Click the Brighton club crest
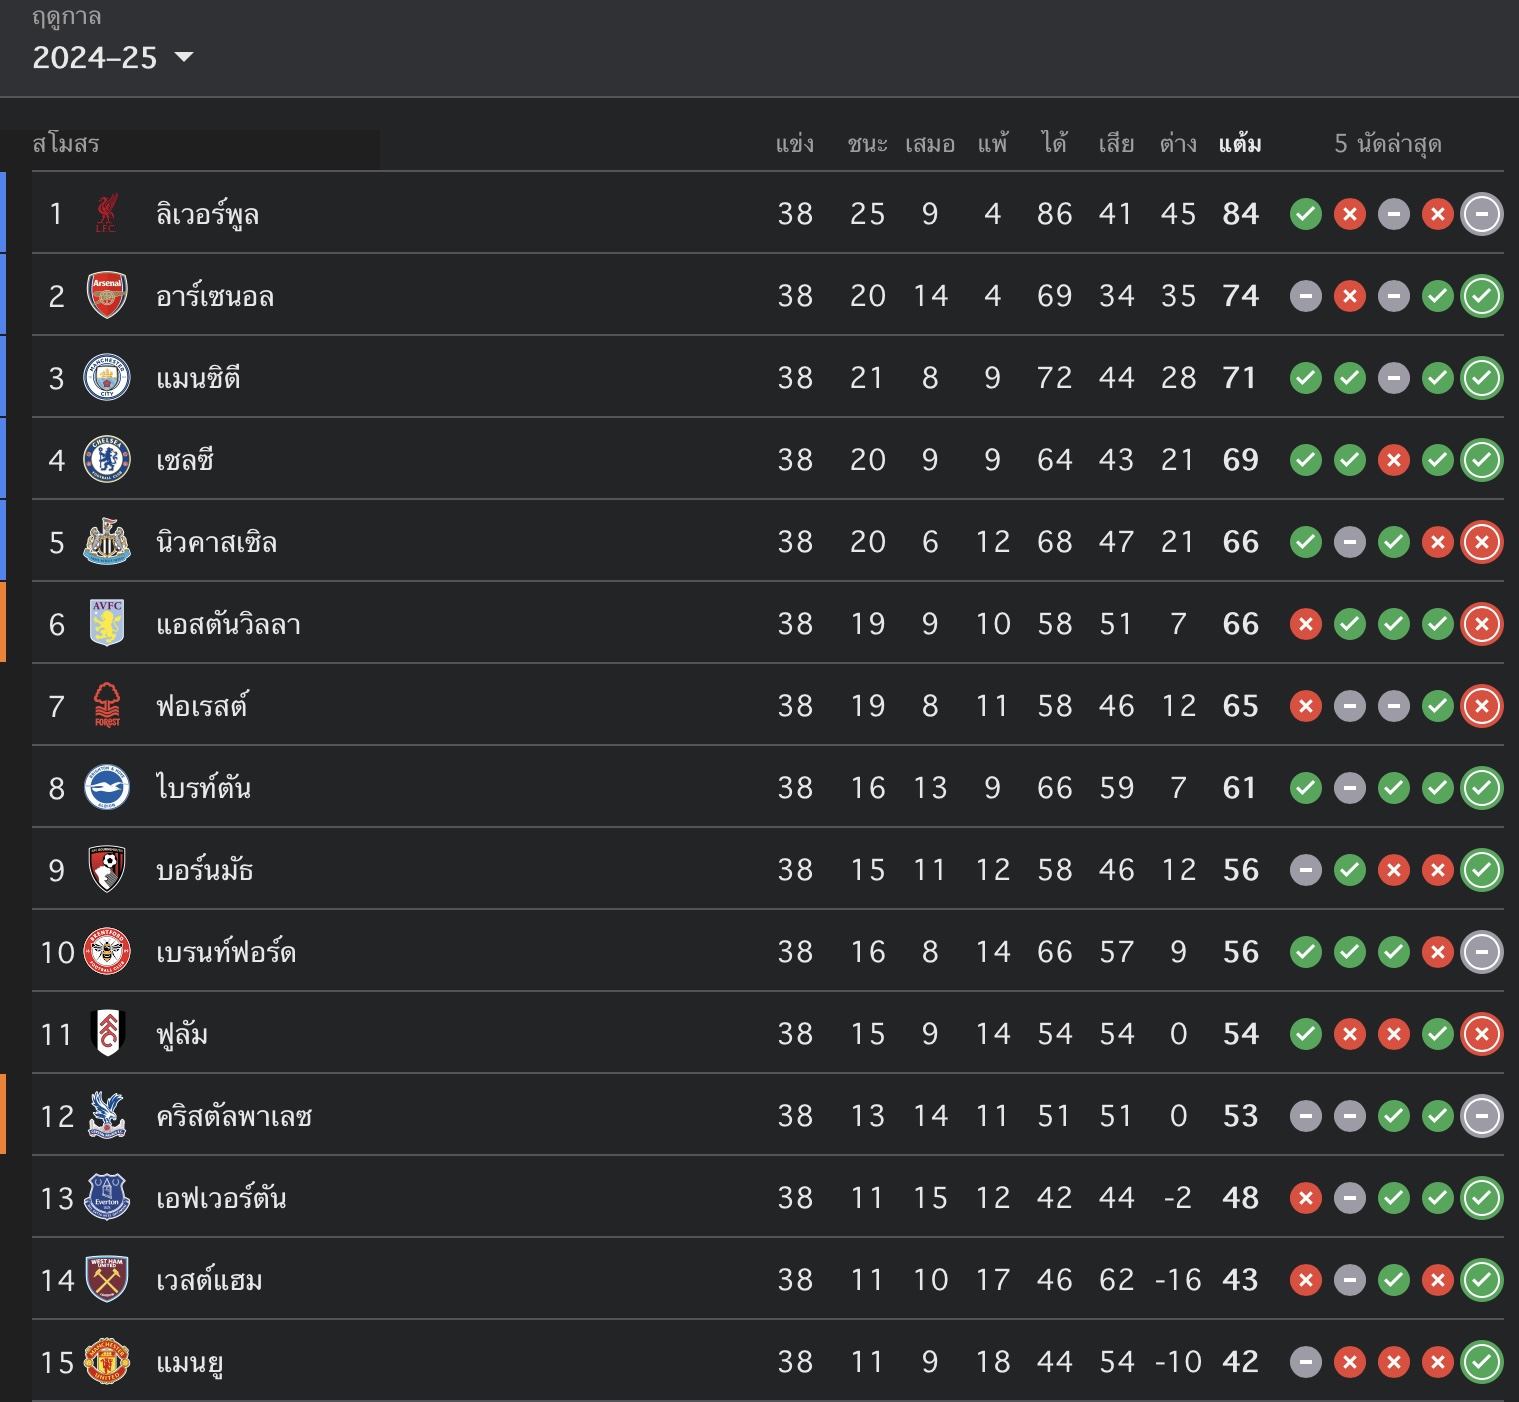 click(x=107, y=787)
